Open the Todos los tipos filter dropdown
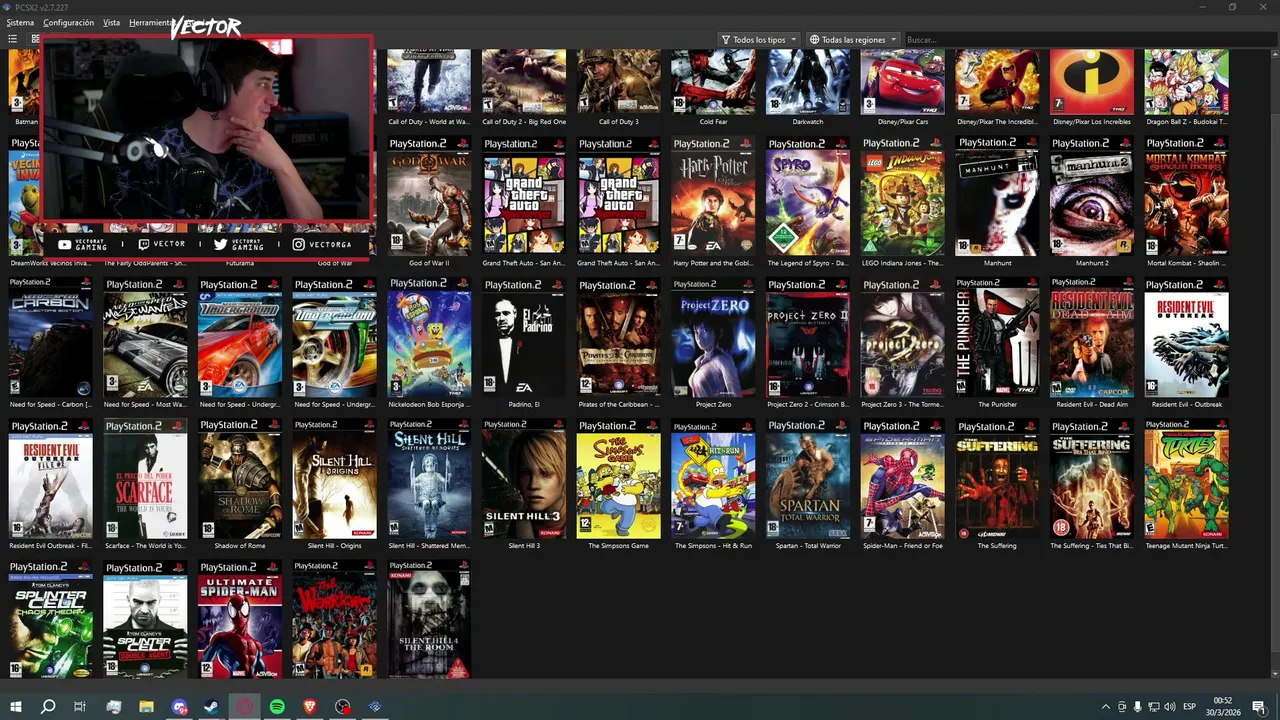The height and width of the screenshot is (720, 1280). pyautogui.click(x=759, y=40)
